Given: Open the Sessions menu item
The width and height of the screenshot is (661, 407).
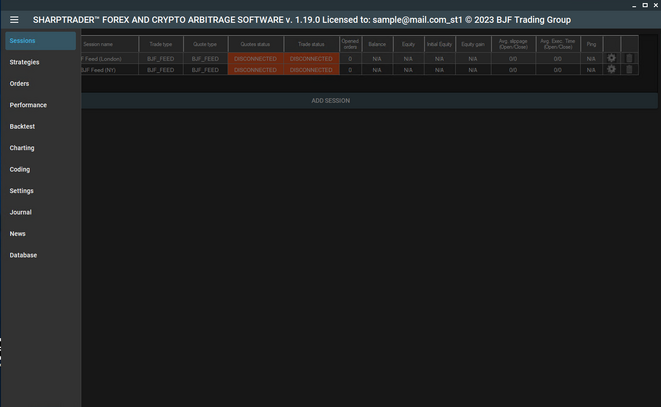Looking at the screenshot, I should tap(40, 40).
